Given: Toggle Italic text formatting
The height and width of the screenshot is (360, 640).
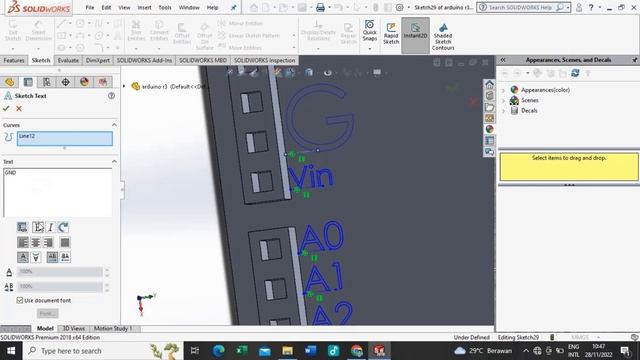Looking at the screenshot, I should [x=50, y=227].
